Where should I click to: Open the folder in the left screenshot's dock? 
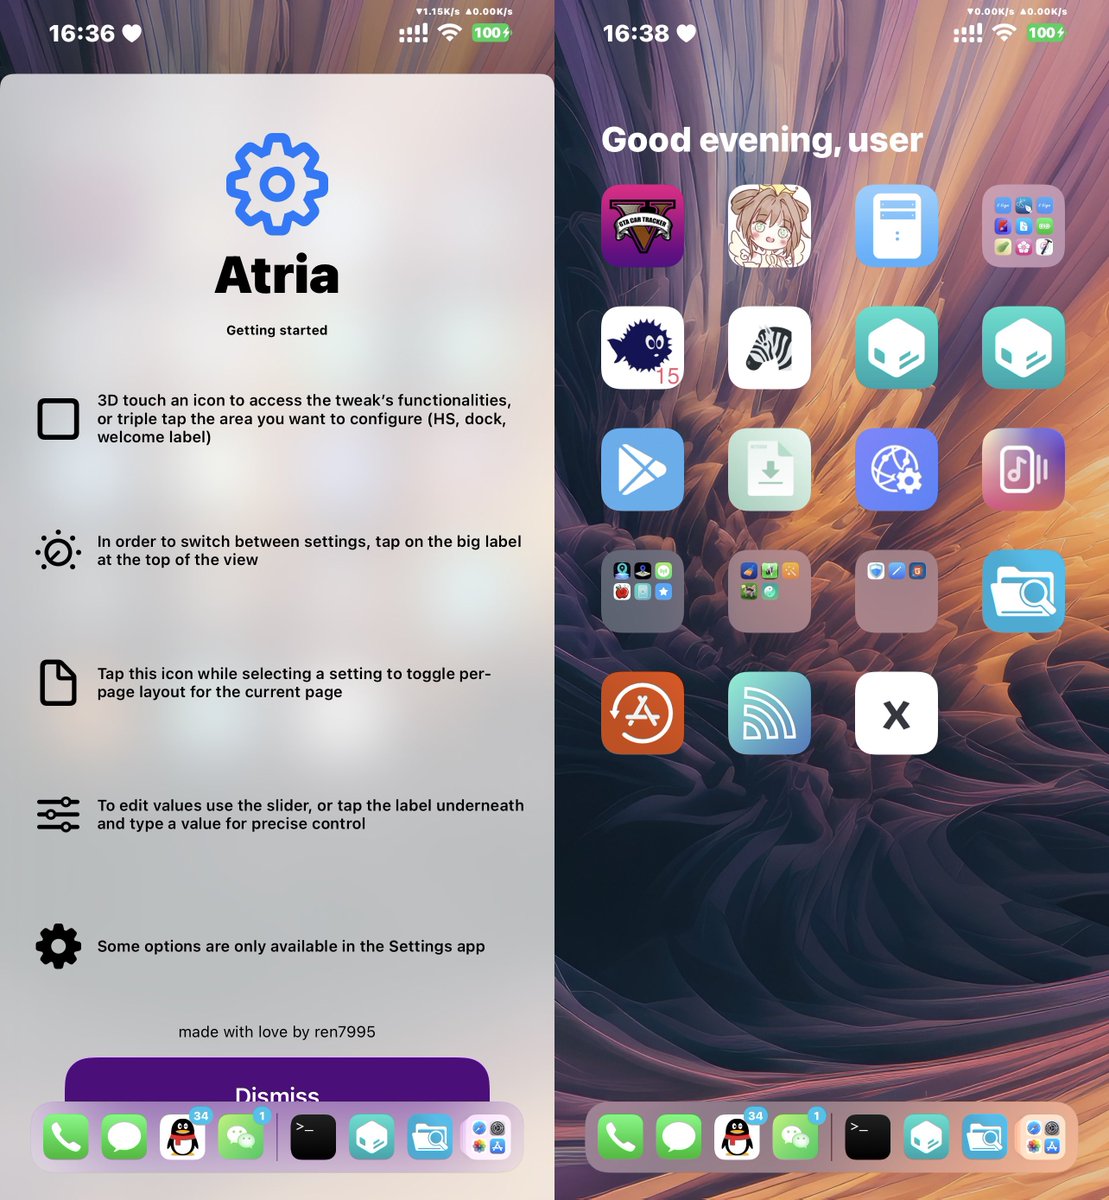pos(488,1137)
